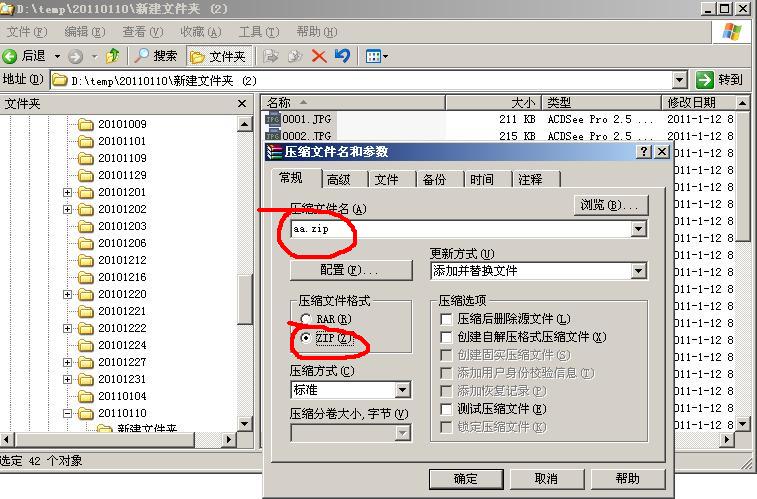This screenshot has height=499, width=757.
Task: Open the 更新方式 update mode dropdown
Action: (x=638, y=271)
